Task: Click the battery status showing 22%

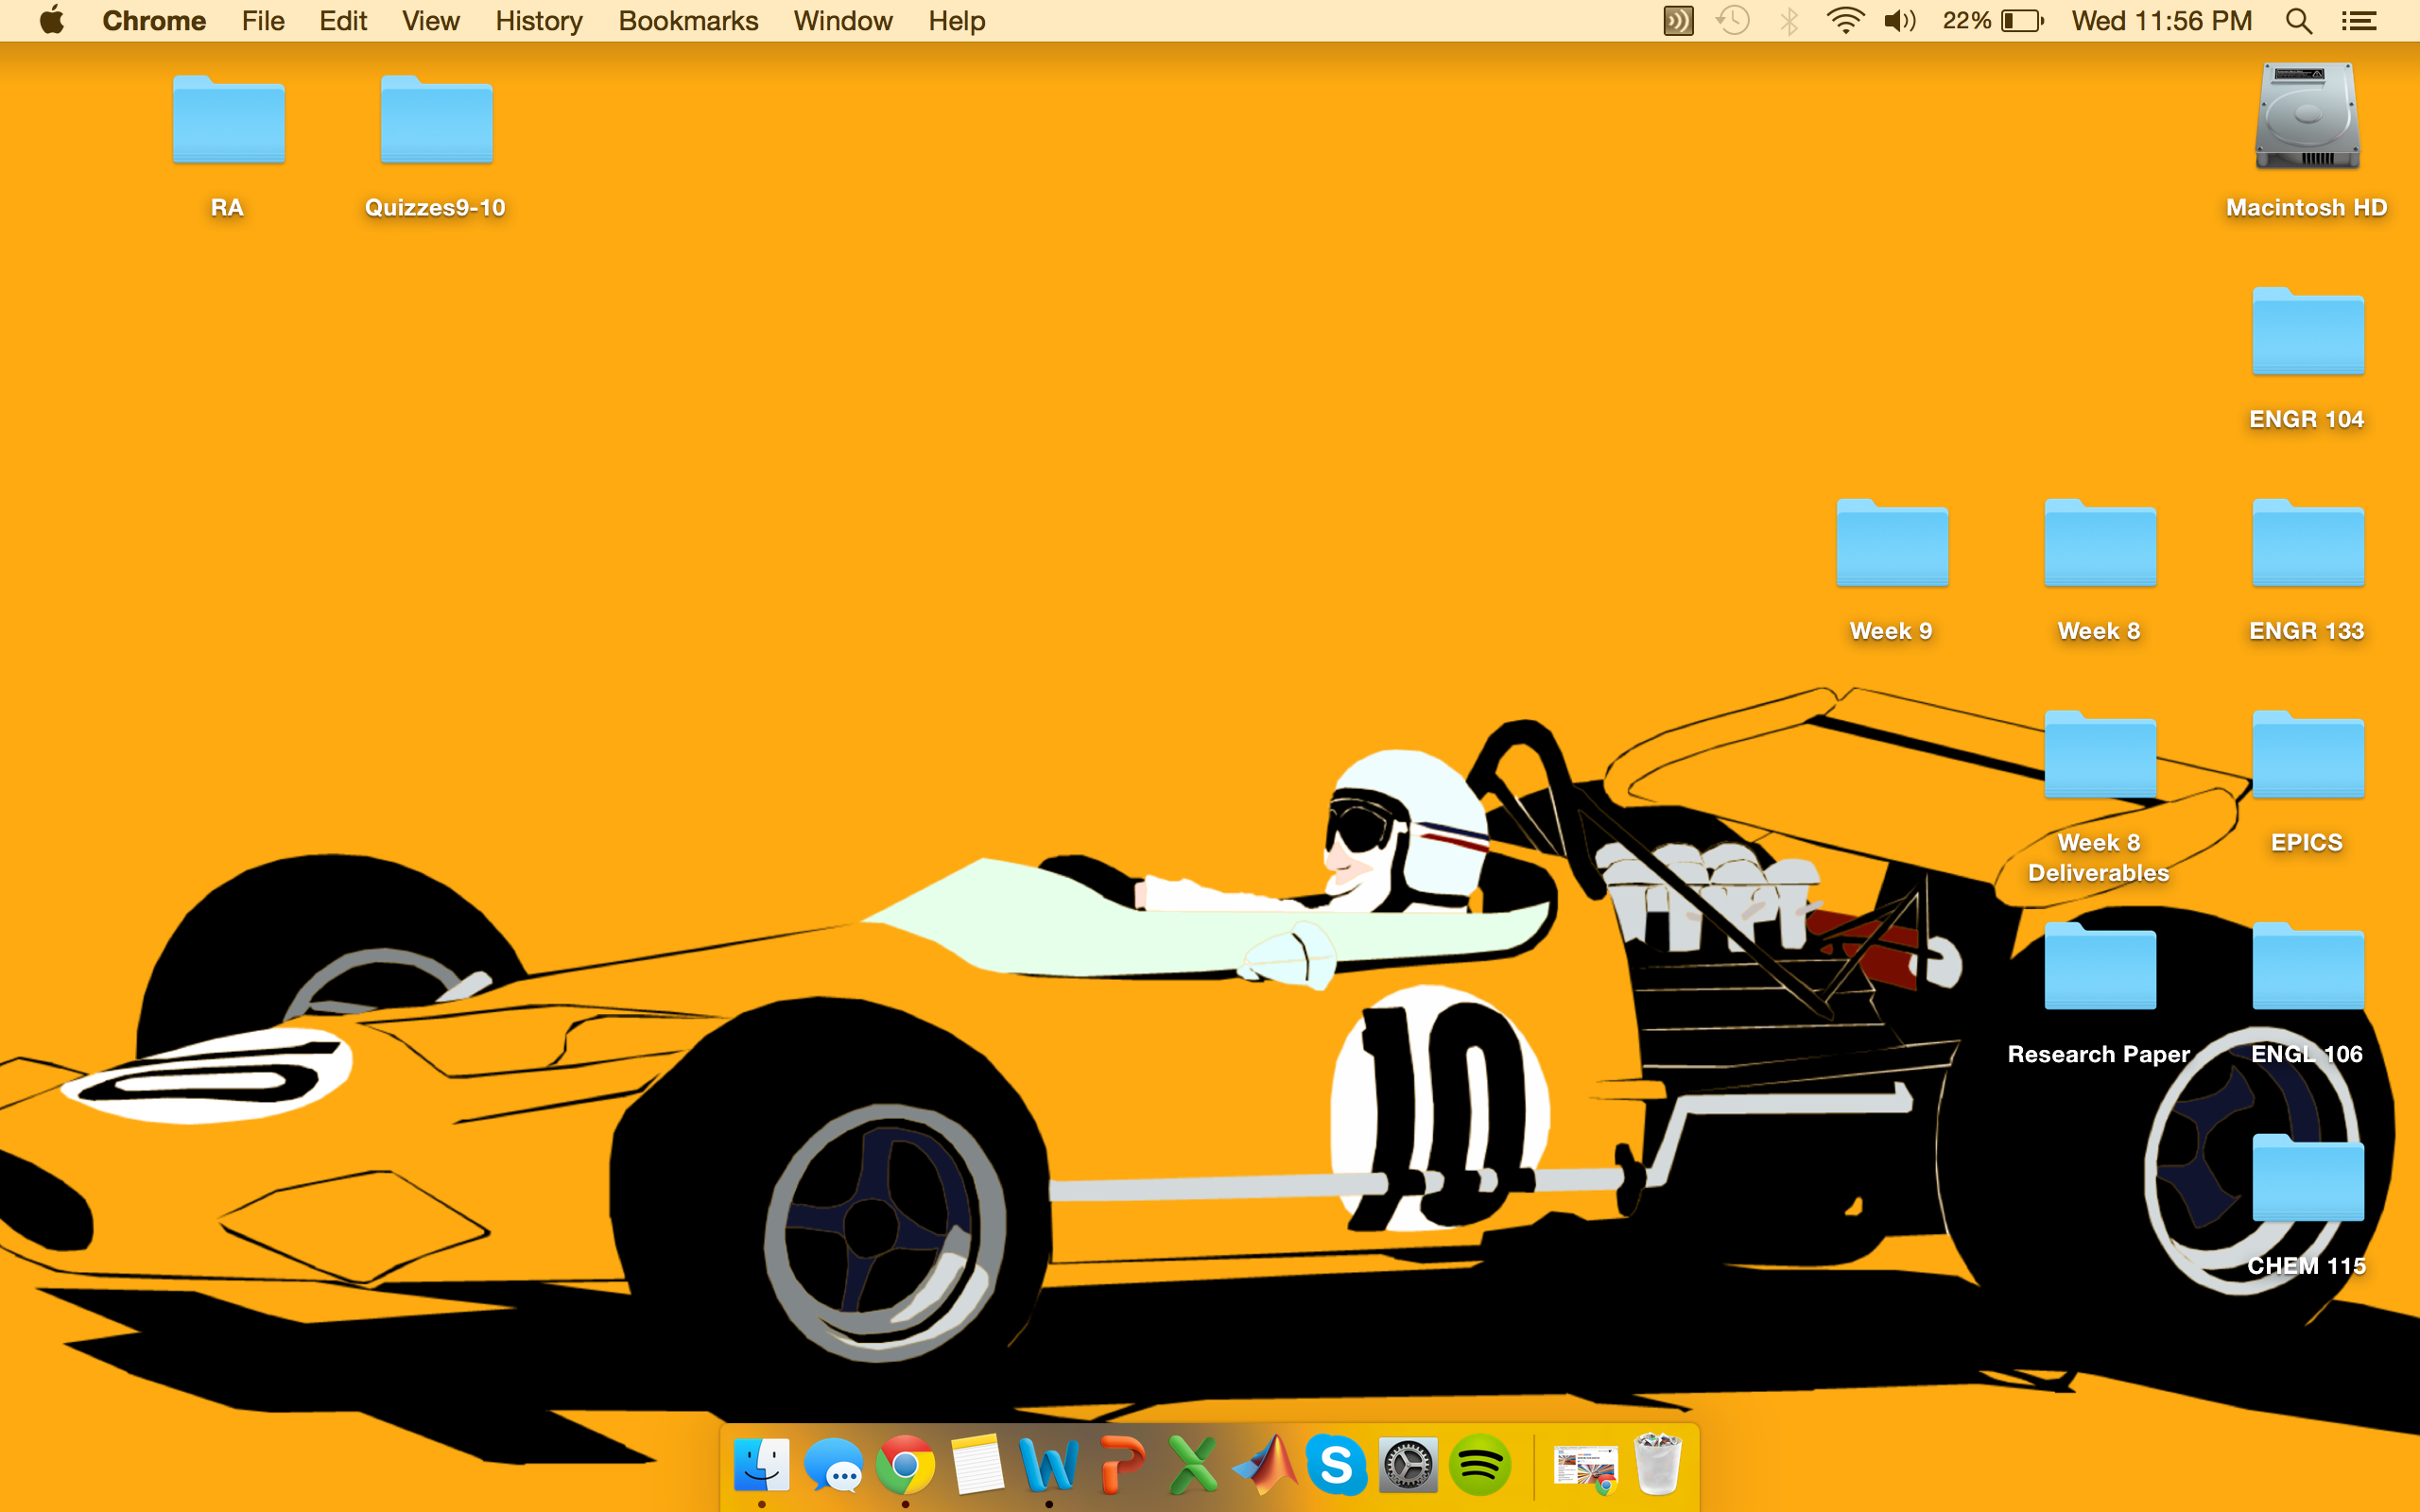Action: coord(1993,20)
